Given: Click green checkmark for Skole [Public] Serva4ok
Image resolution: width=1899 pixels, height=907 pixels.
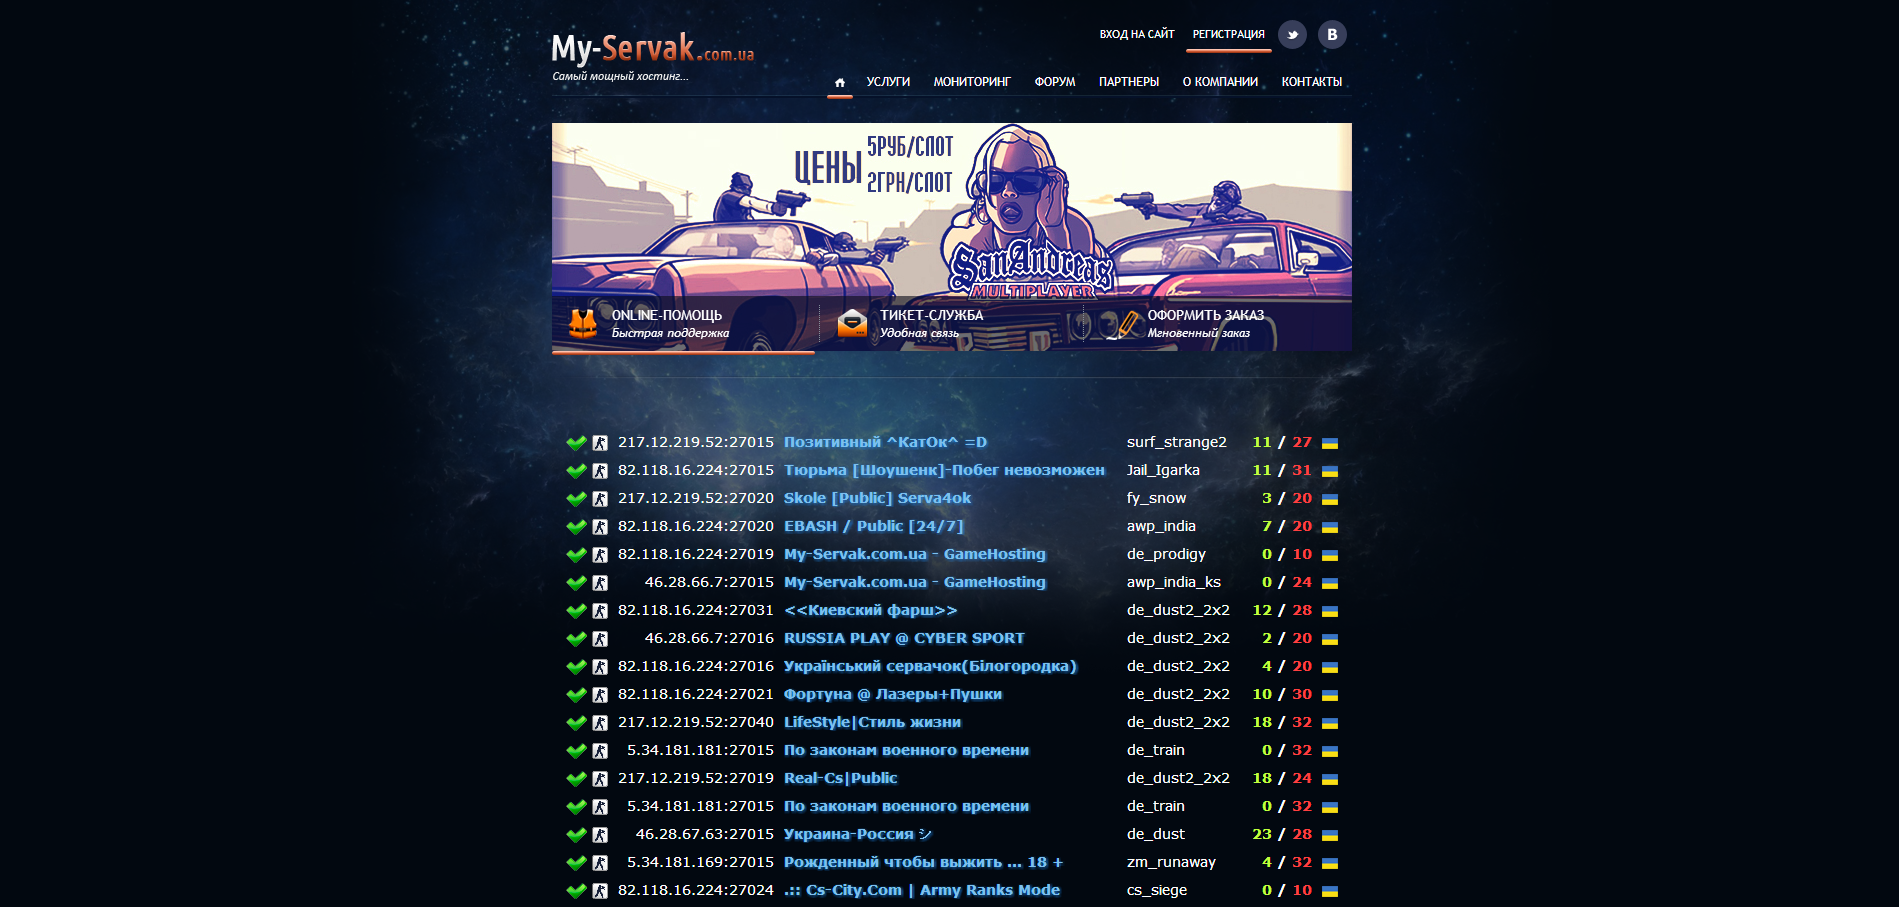Looking at the screenshot, I should [x=576, y=498].
